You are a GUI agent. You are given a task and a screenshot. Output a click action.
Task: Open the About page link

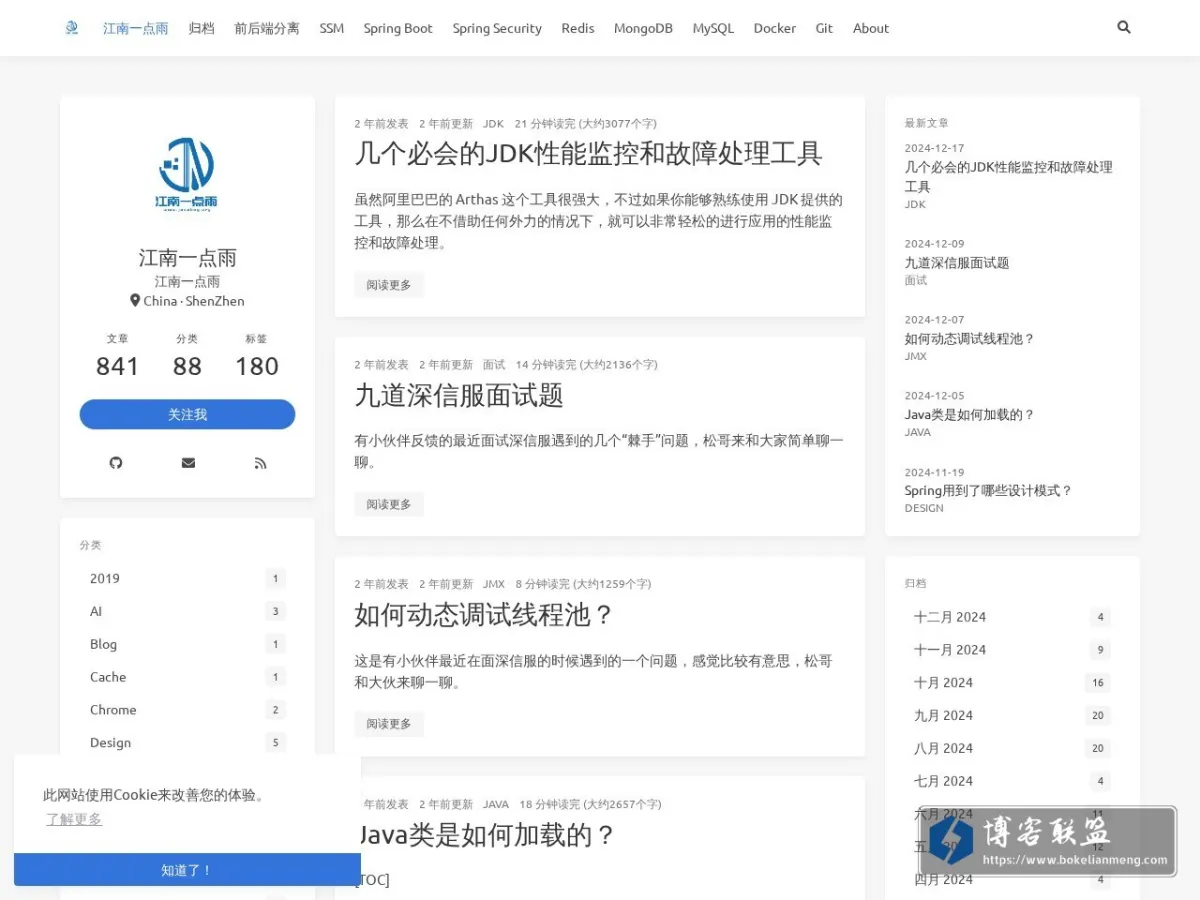pyautogui.click(x=871, y=28)
